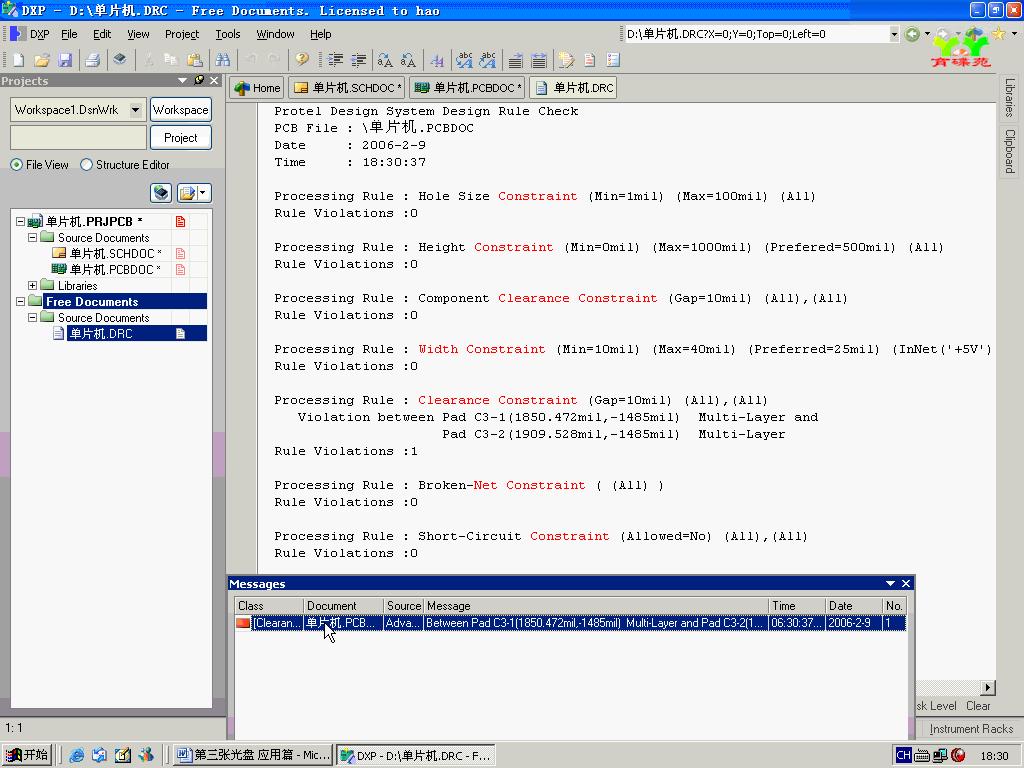Click the CH language indicator in tray
Image resolution: width=1024 pixels, height=768 pixels.
[903, 755]
